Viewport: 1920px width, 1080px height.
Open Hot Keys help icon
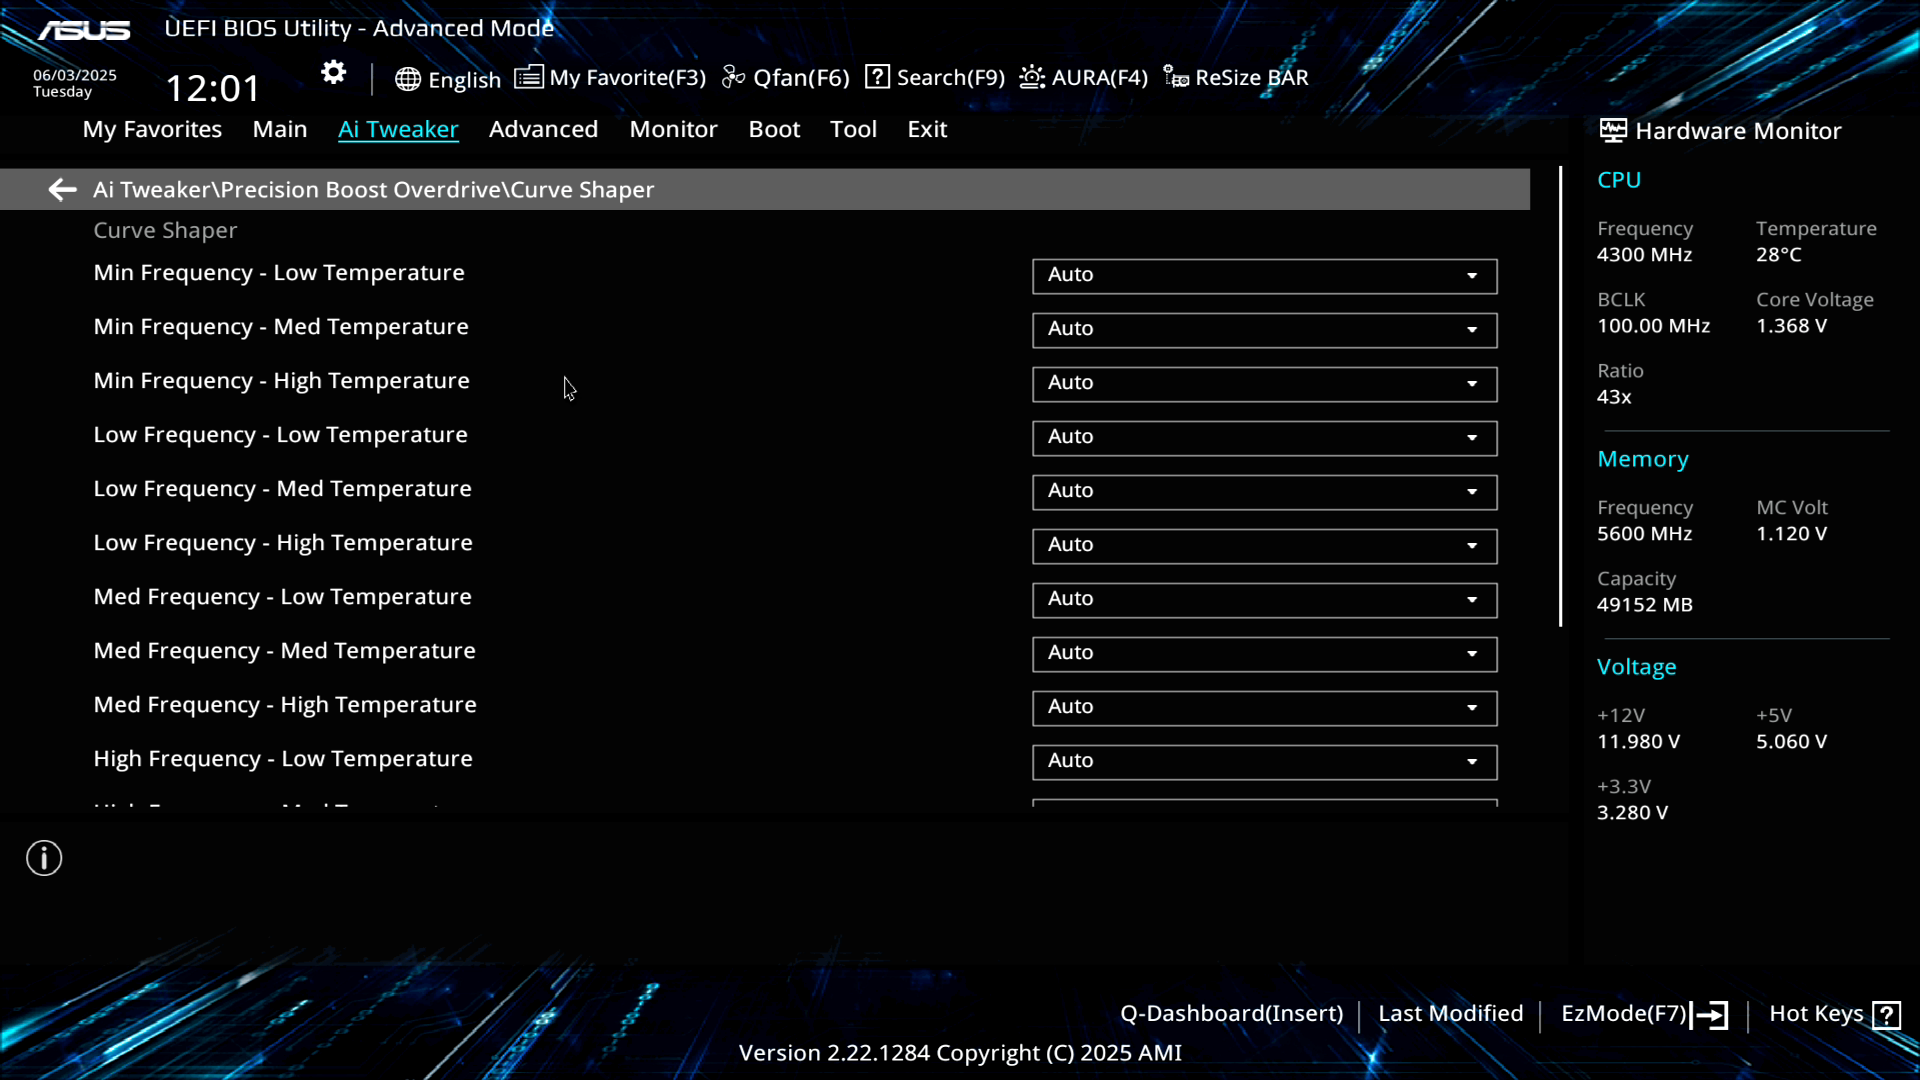pos(1886,1015)
